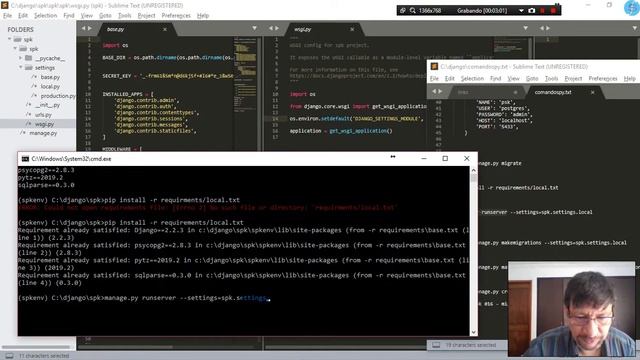Open tab list dropdown in the wsgi.py pane
Image resolution: width=640 pixels, height=360 pixels.
pyautogui.click(x=525, y=28)
